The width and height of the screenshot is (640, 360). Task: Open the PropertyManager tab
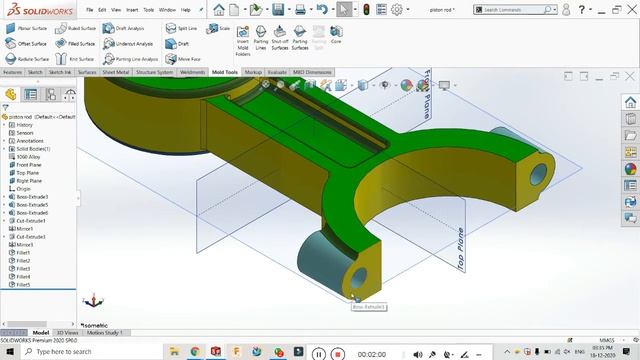[31, 94]
